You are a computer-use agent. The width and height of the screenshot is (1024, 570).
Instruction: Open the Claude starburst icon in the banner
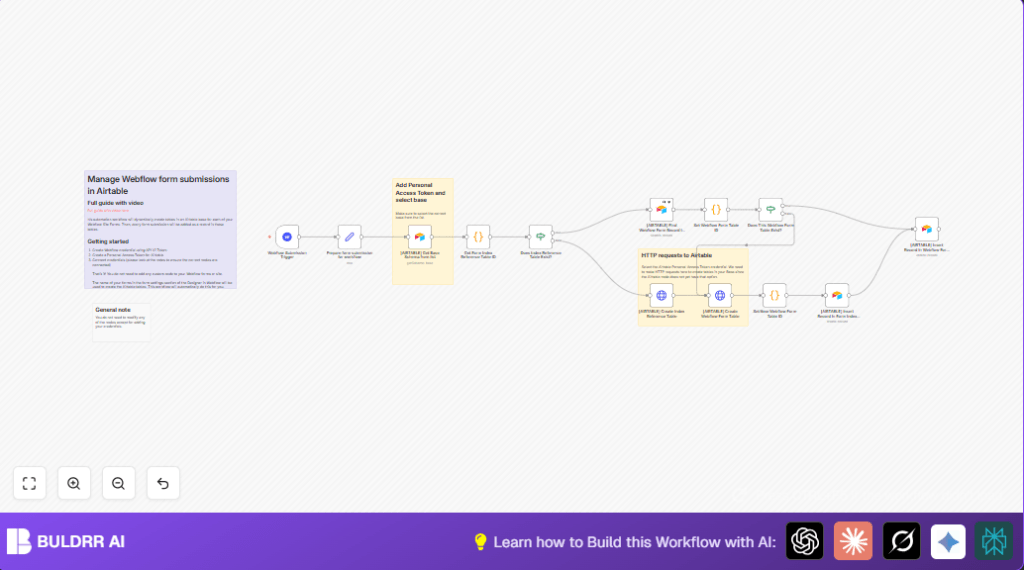[853, 541]
